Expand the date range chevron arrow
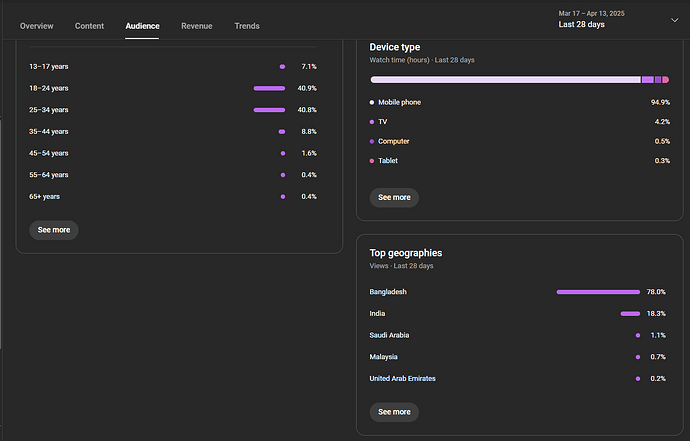The image size is (690, 441). click(x=673, y=19)
